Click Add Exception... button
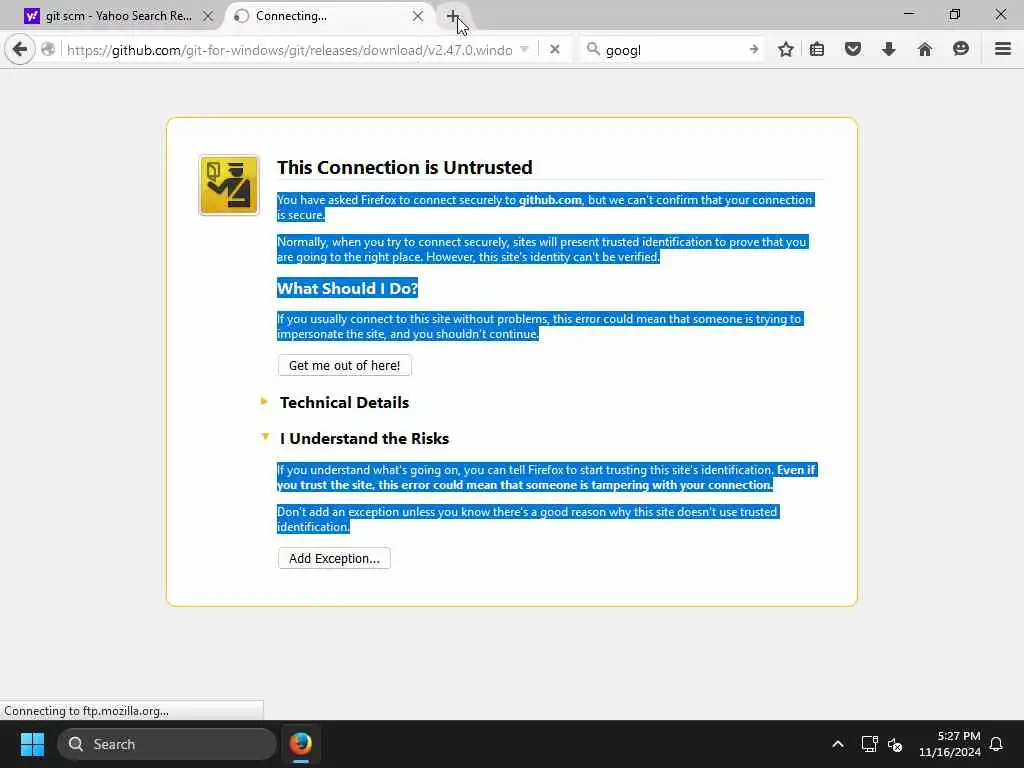The image size is (1024, 768). pyautogui.click(x=334, y=558)
